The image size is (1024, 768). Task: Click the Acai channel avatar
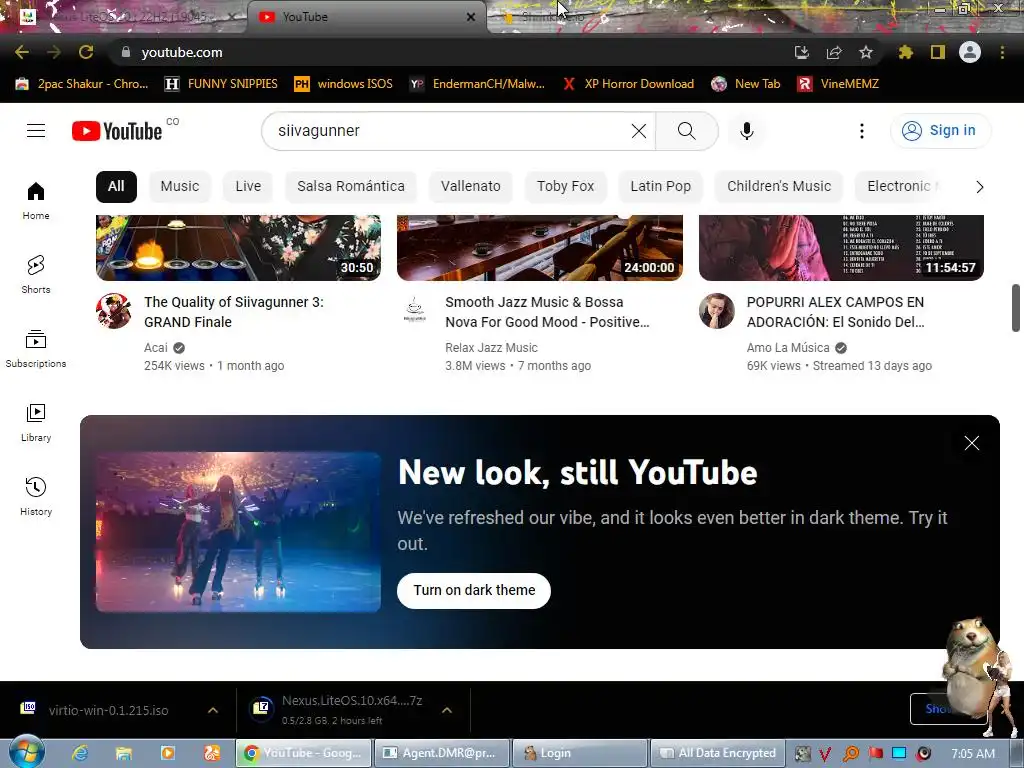tap(114, 311)
